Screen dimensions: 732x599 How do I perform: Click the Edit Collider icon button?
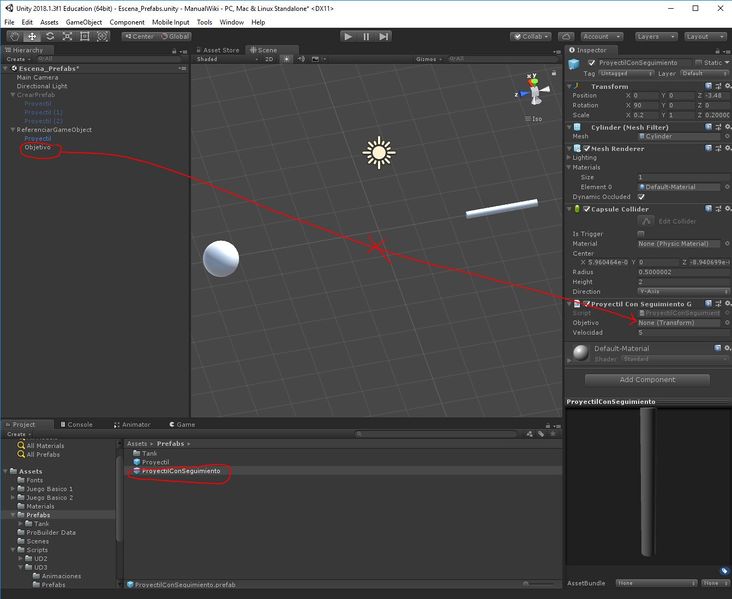(x=646, y=221)
